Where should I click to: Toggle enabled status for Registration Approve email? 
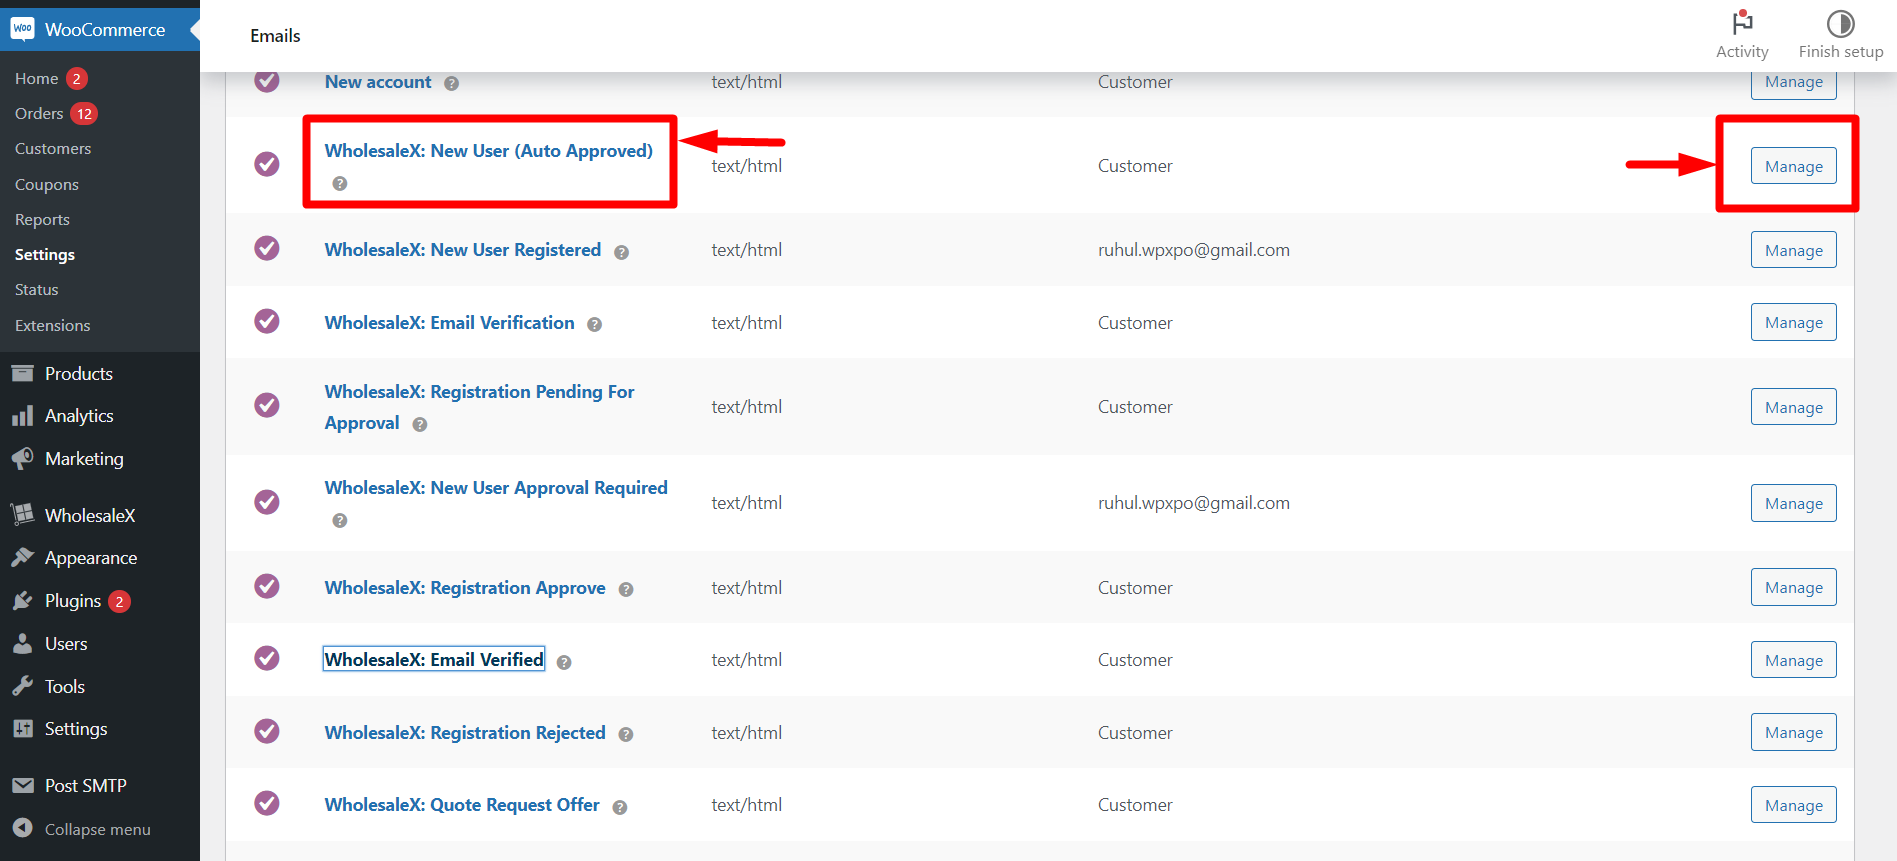(x=267, y=586)
